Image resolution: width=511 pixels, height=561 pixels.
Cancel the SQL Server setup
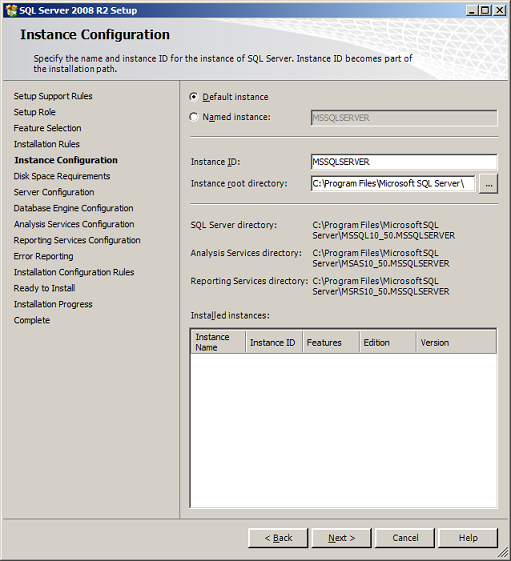click(x=405, y=538)
